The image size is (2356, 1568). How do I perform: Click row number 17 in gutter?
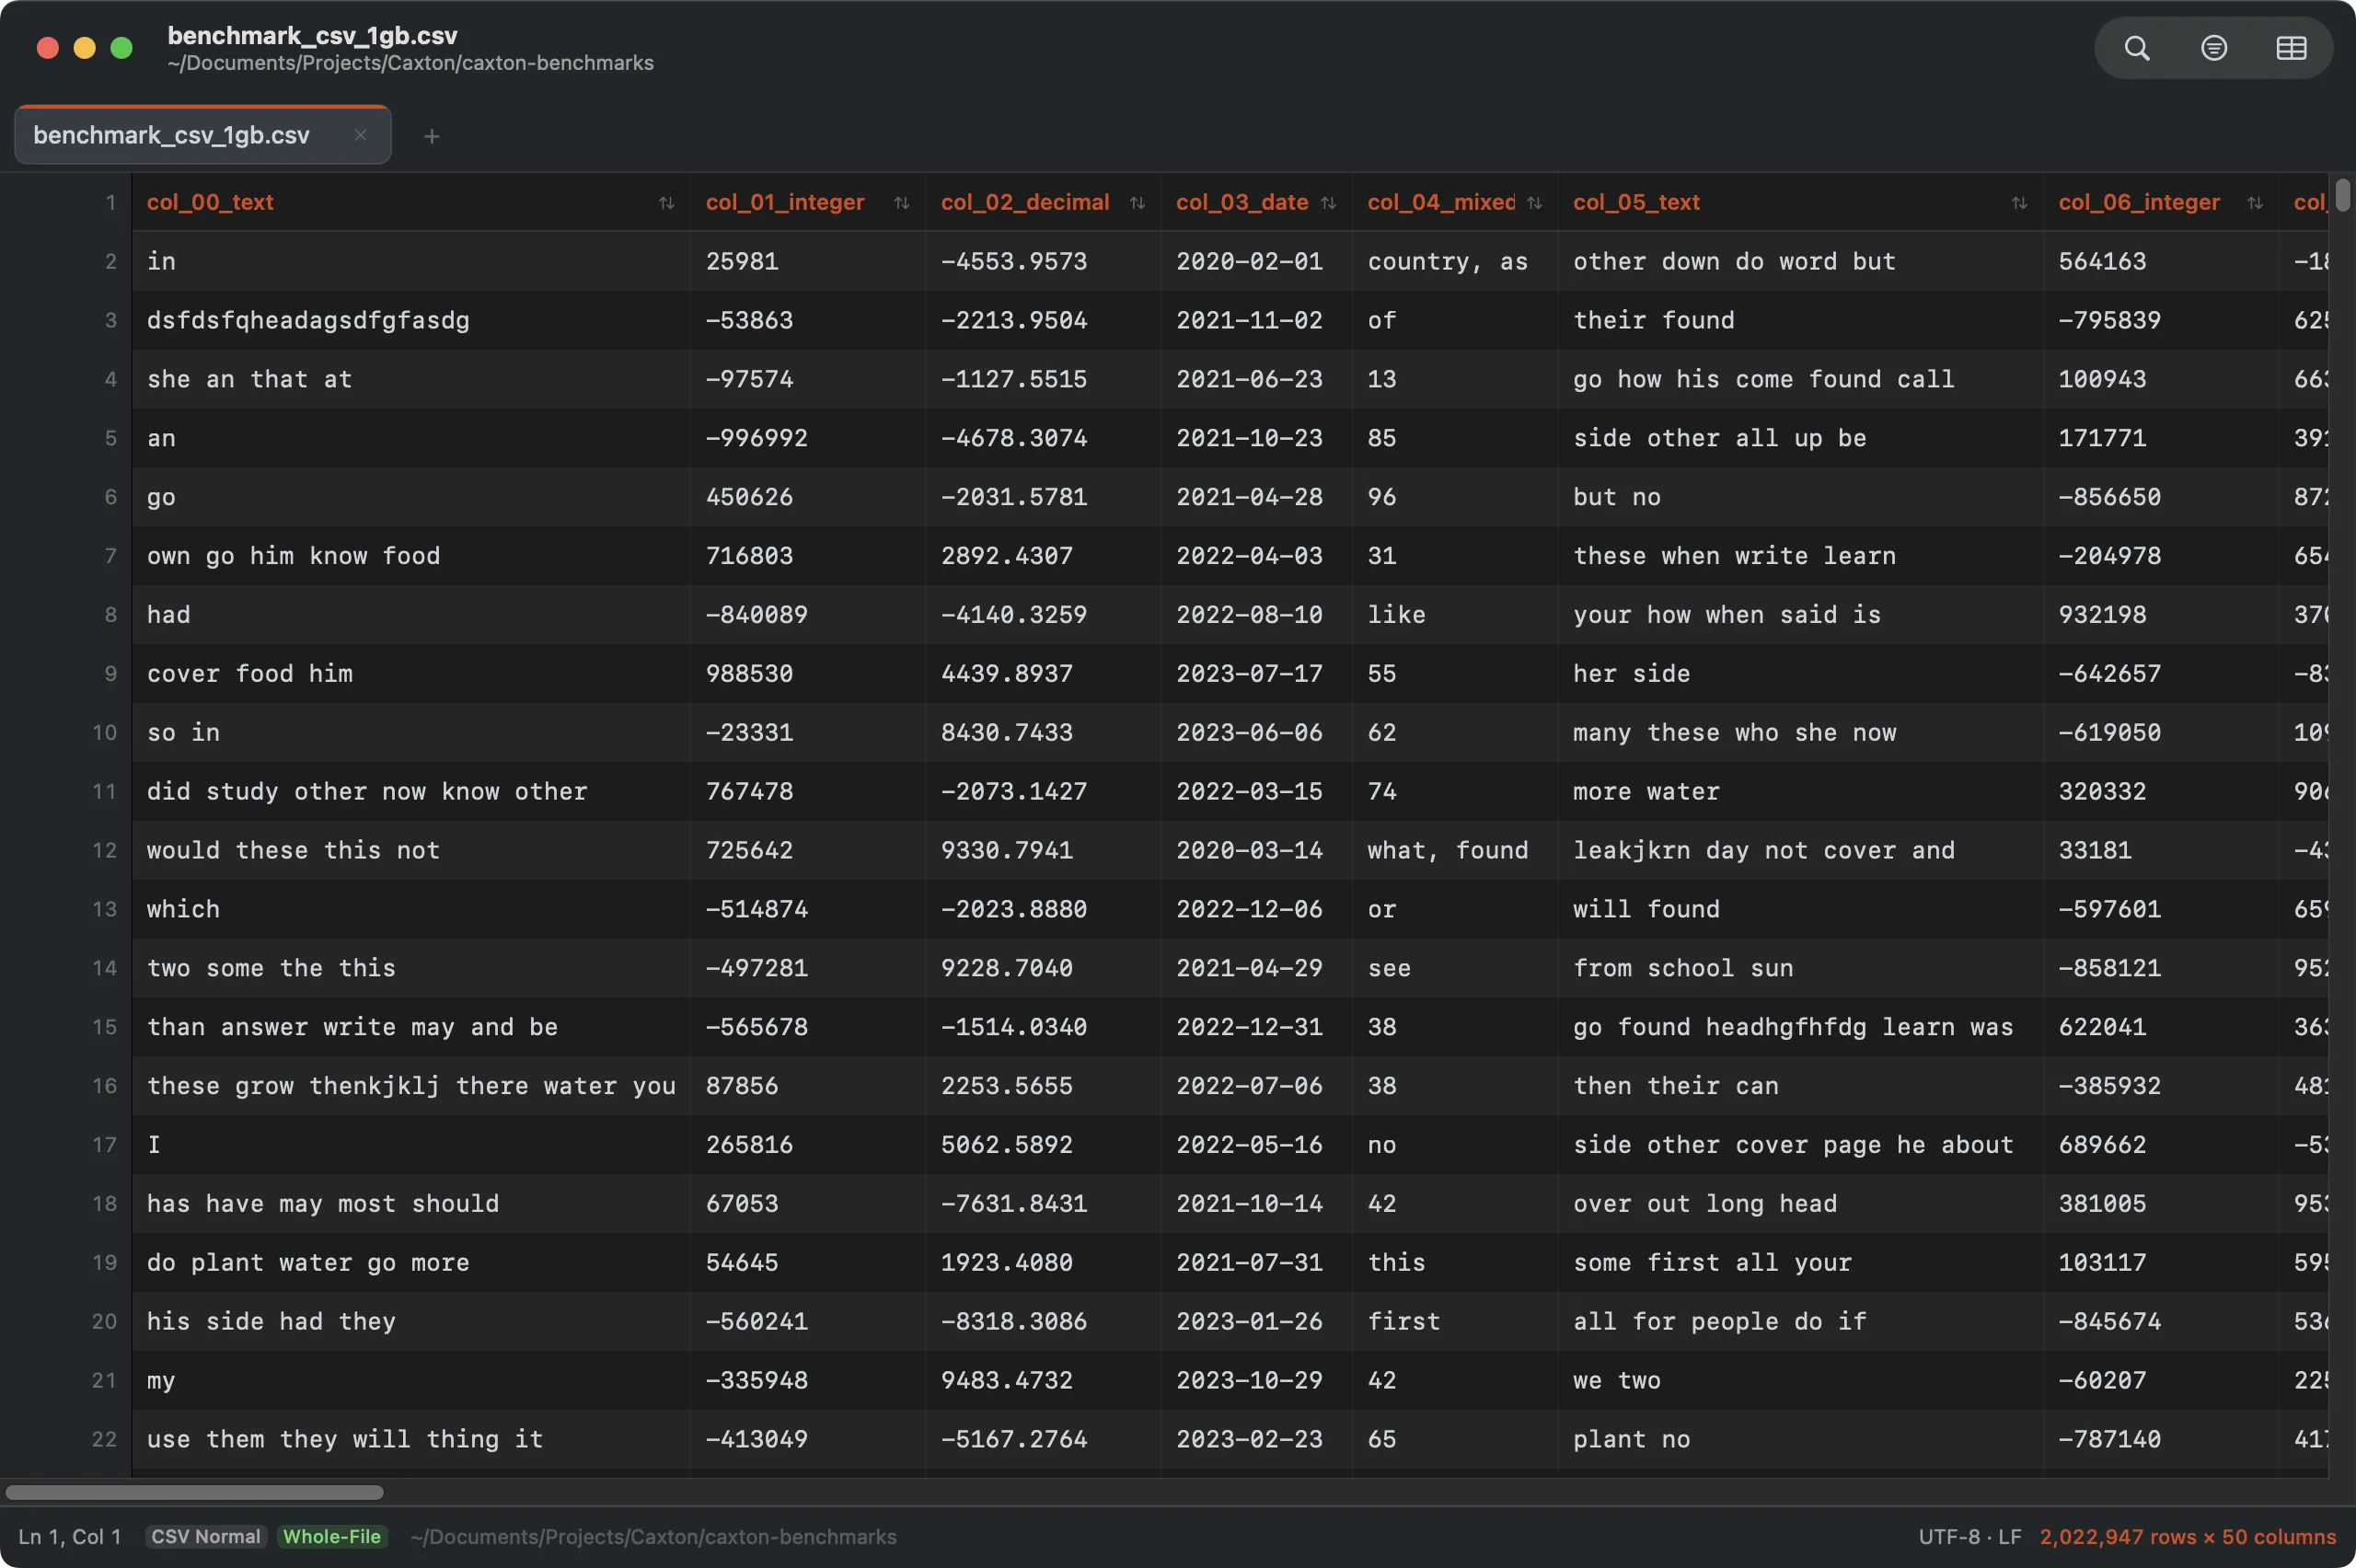(105, 1145)
